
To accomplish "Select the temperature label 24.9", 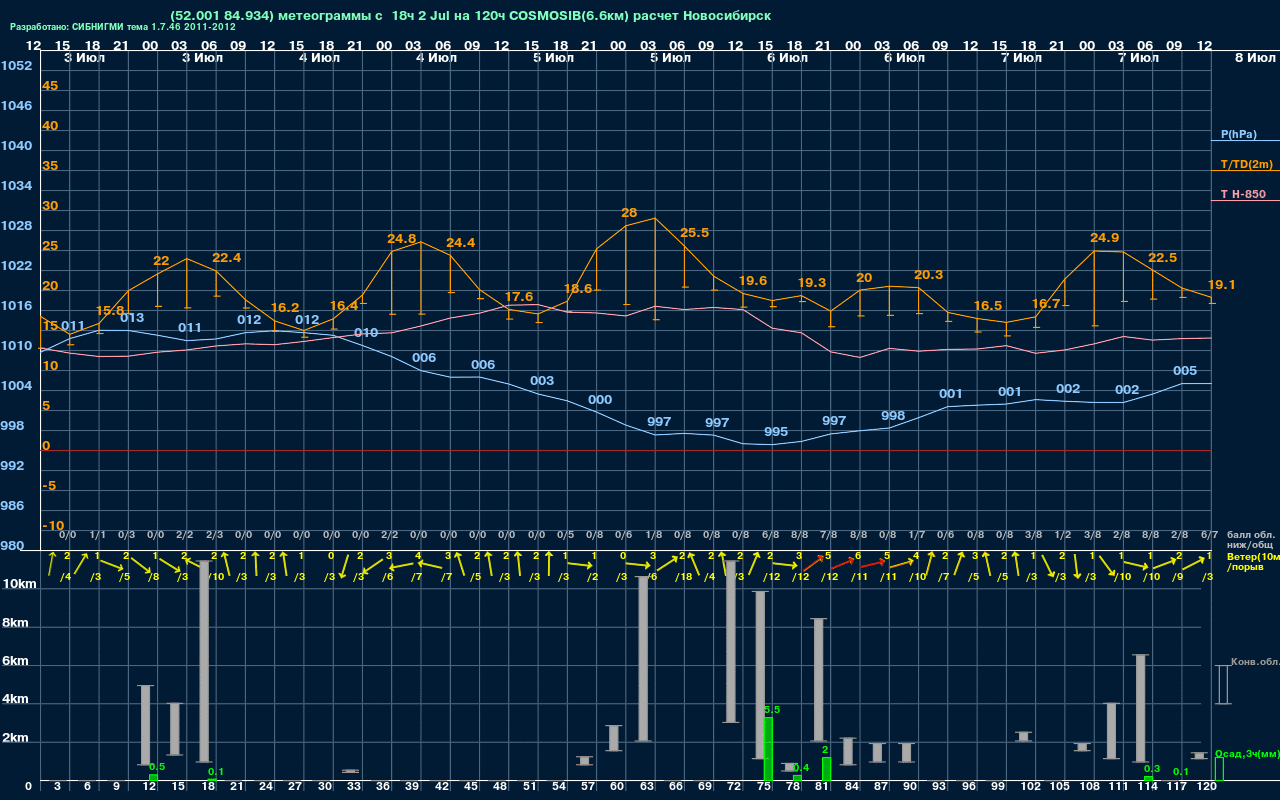I will click(x=1104, y=238).
